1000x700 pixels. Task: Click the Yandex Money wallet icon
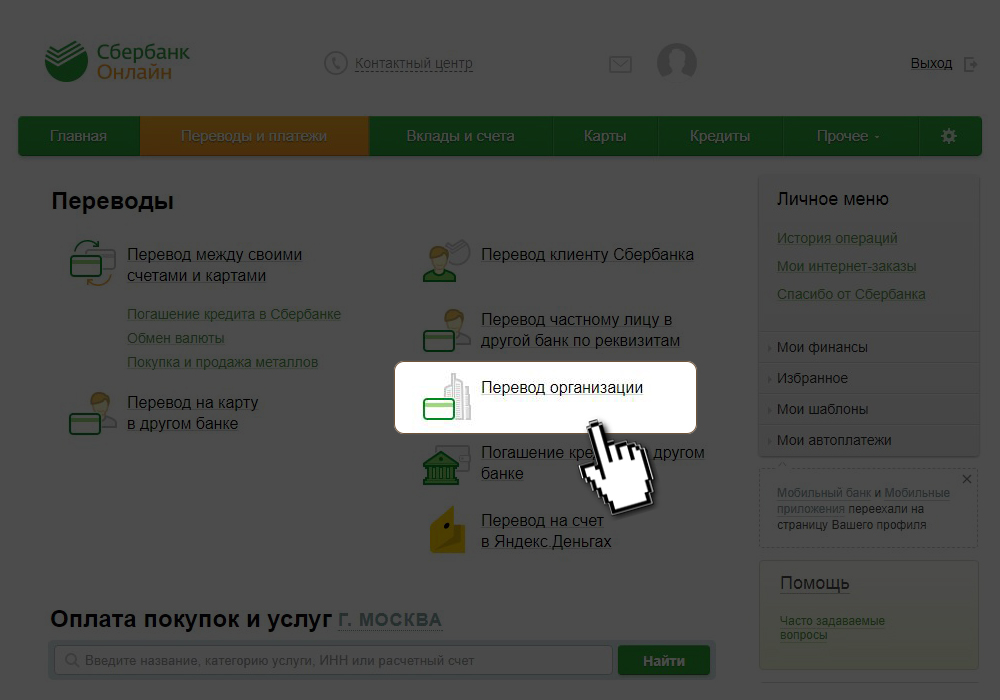[448, 530]
